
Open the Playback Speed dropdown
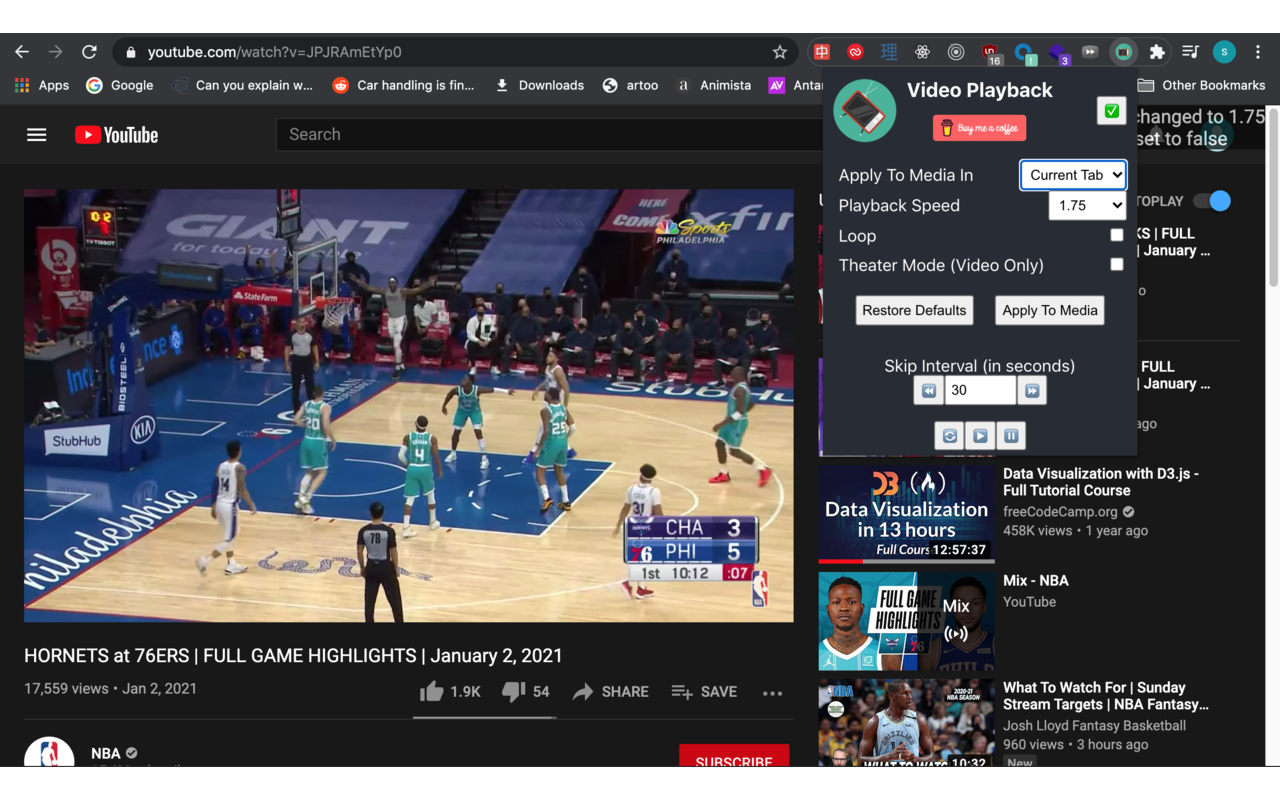1087,205
